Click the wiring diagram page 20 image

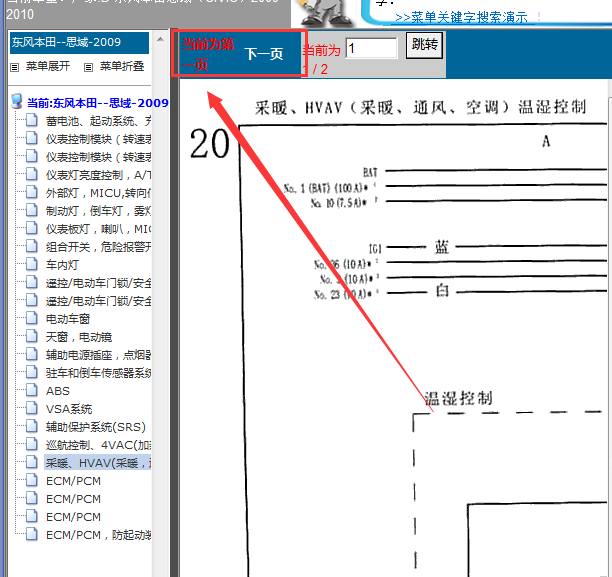[394, 328]
